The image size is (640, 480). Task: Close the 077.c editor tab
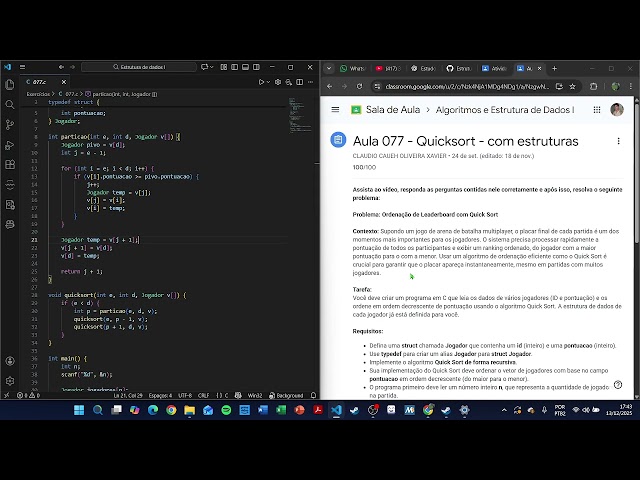click(64, 82)
